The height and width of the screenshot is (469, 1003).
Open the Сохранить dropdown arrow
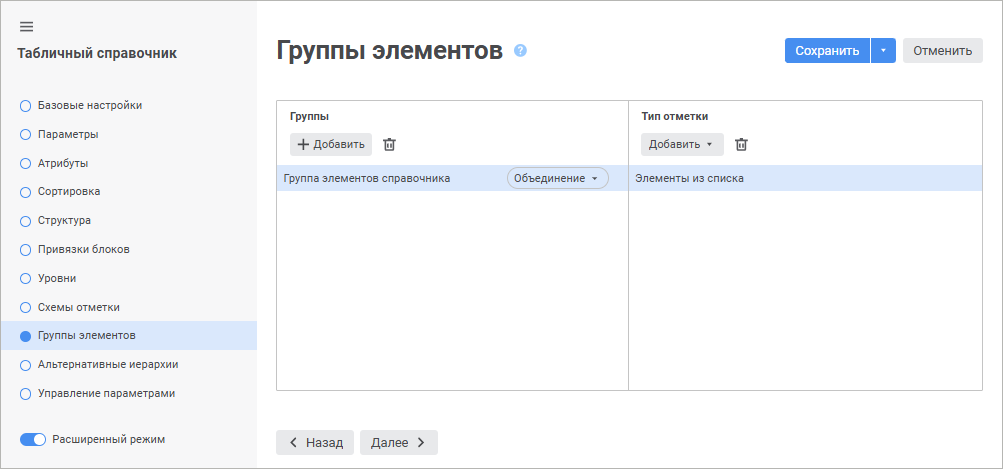883,51
